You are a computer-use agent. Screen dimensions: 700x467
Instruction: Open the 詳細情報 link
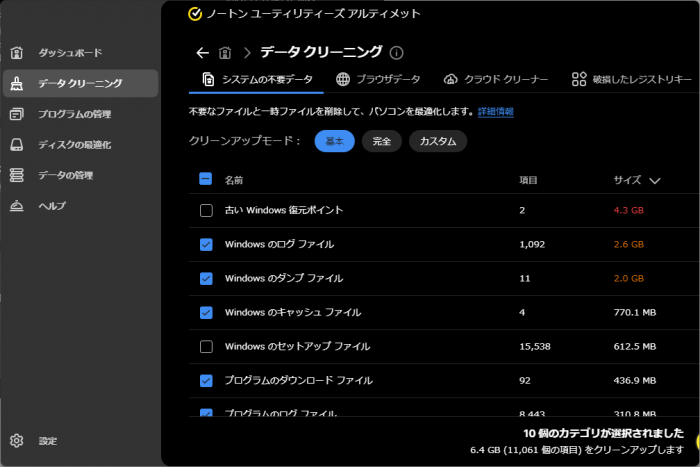click(496, 112)
